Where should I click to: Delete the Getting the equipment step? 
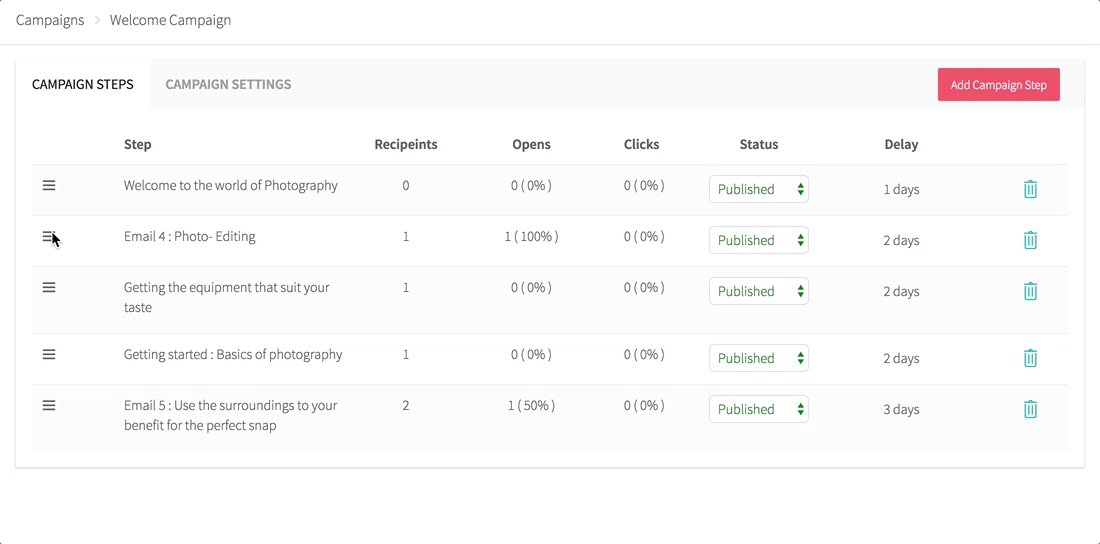click(x=1030, y=291)
